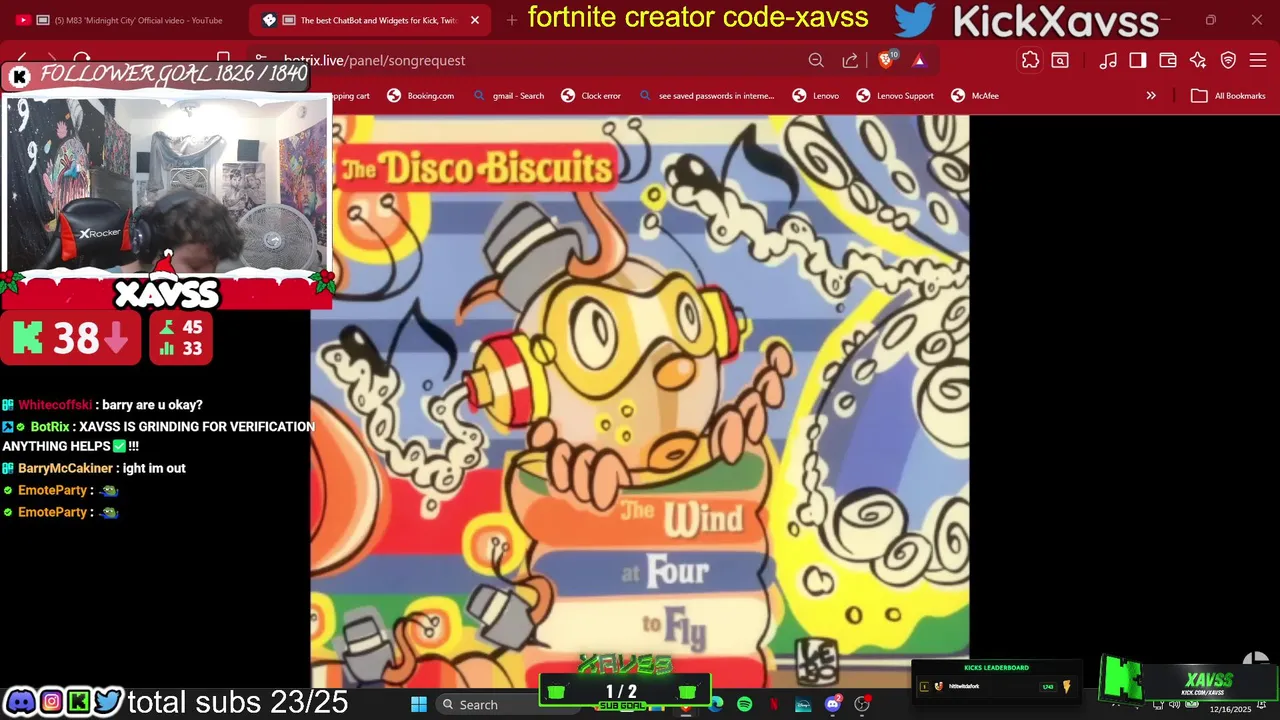Click the Whitecoffski chat username

55,405
